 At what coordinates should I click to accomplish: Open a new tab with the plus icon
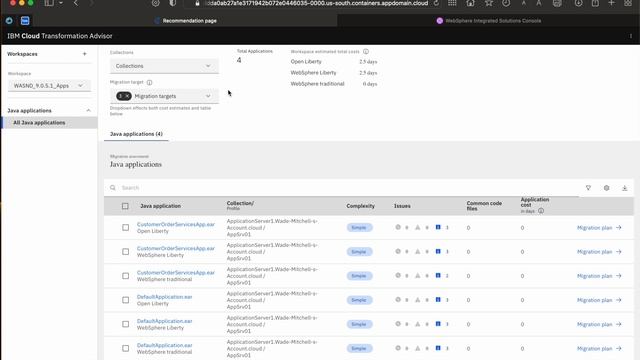tap(611, 3)
